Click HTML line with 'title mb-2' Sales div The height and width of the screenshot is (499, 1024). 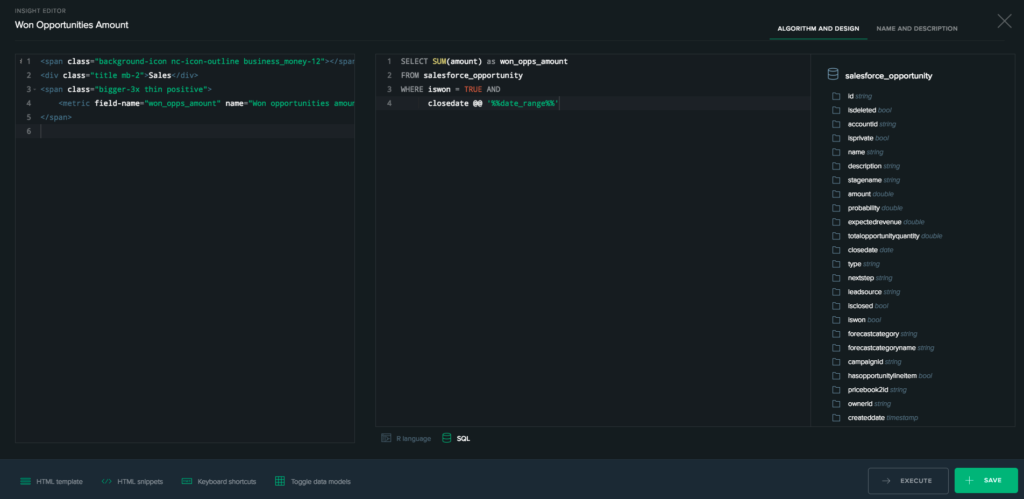[x=119, y=76]
